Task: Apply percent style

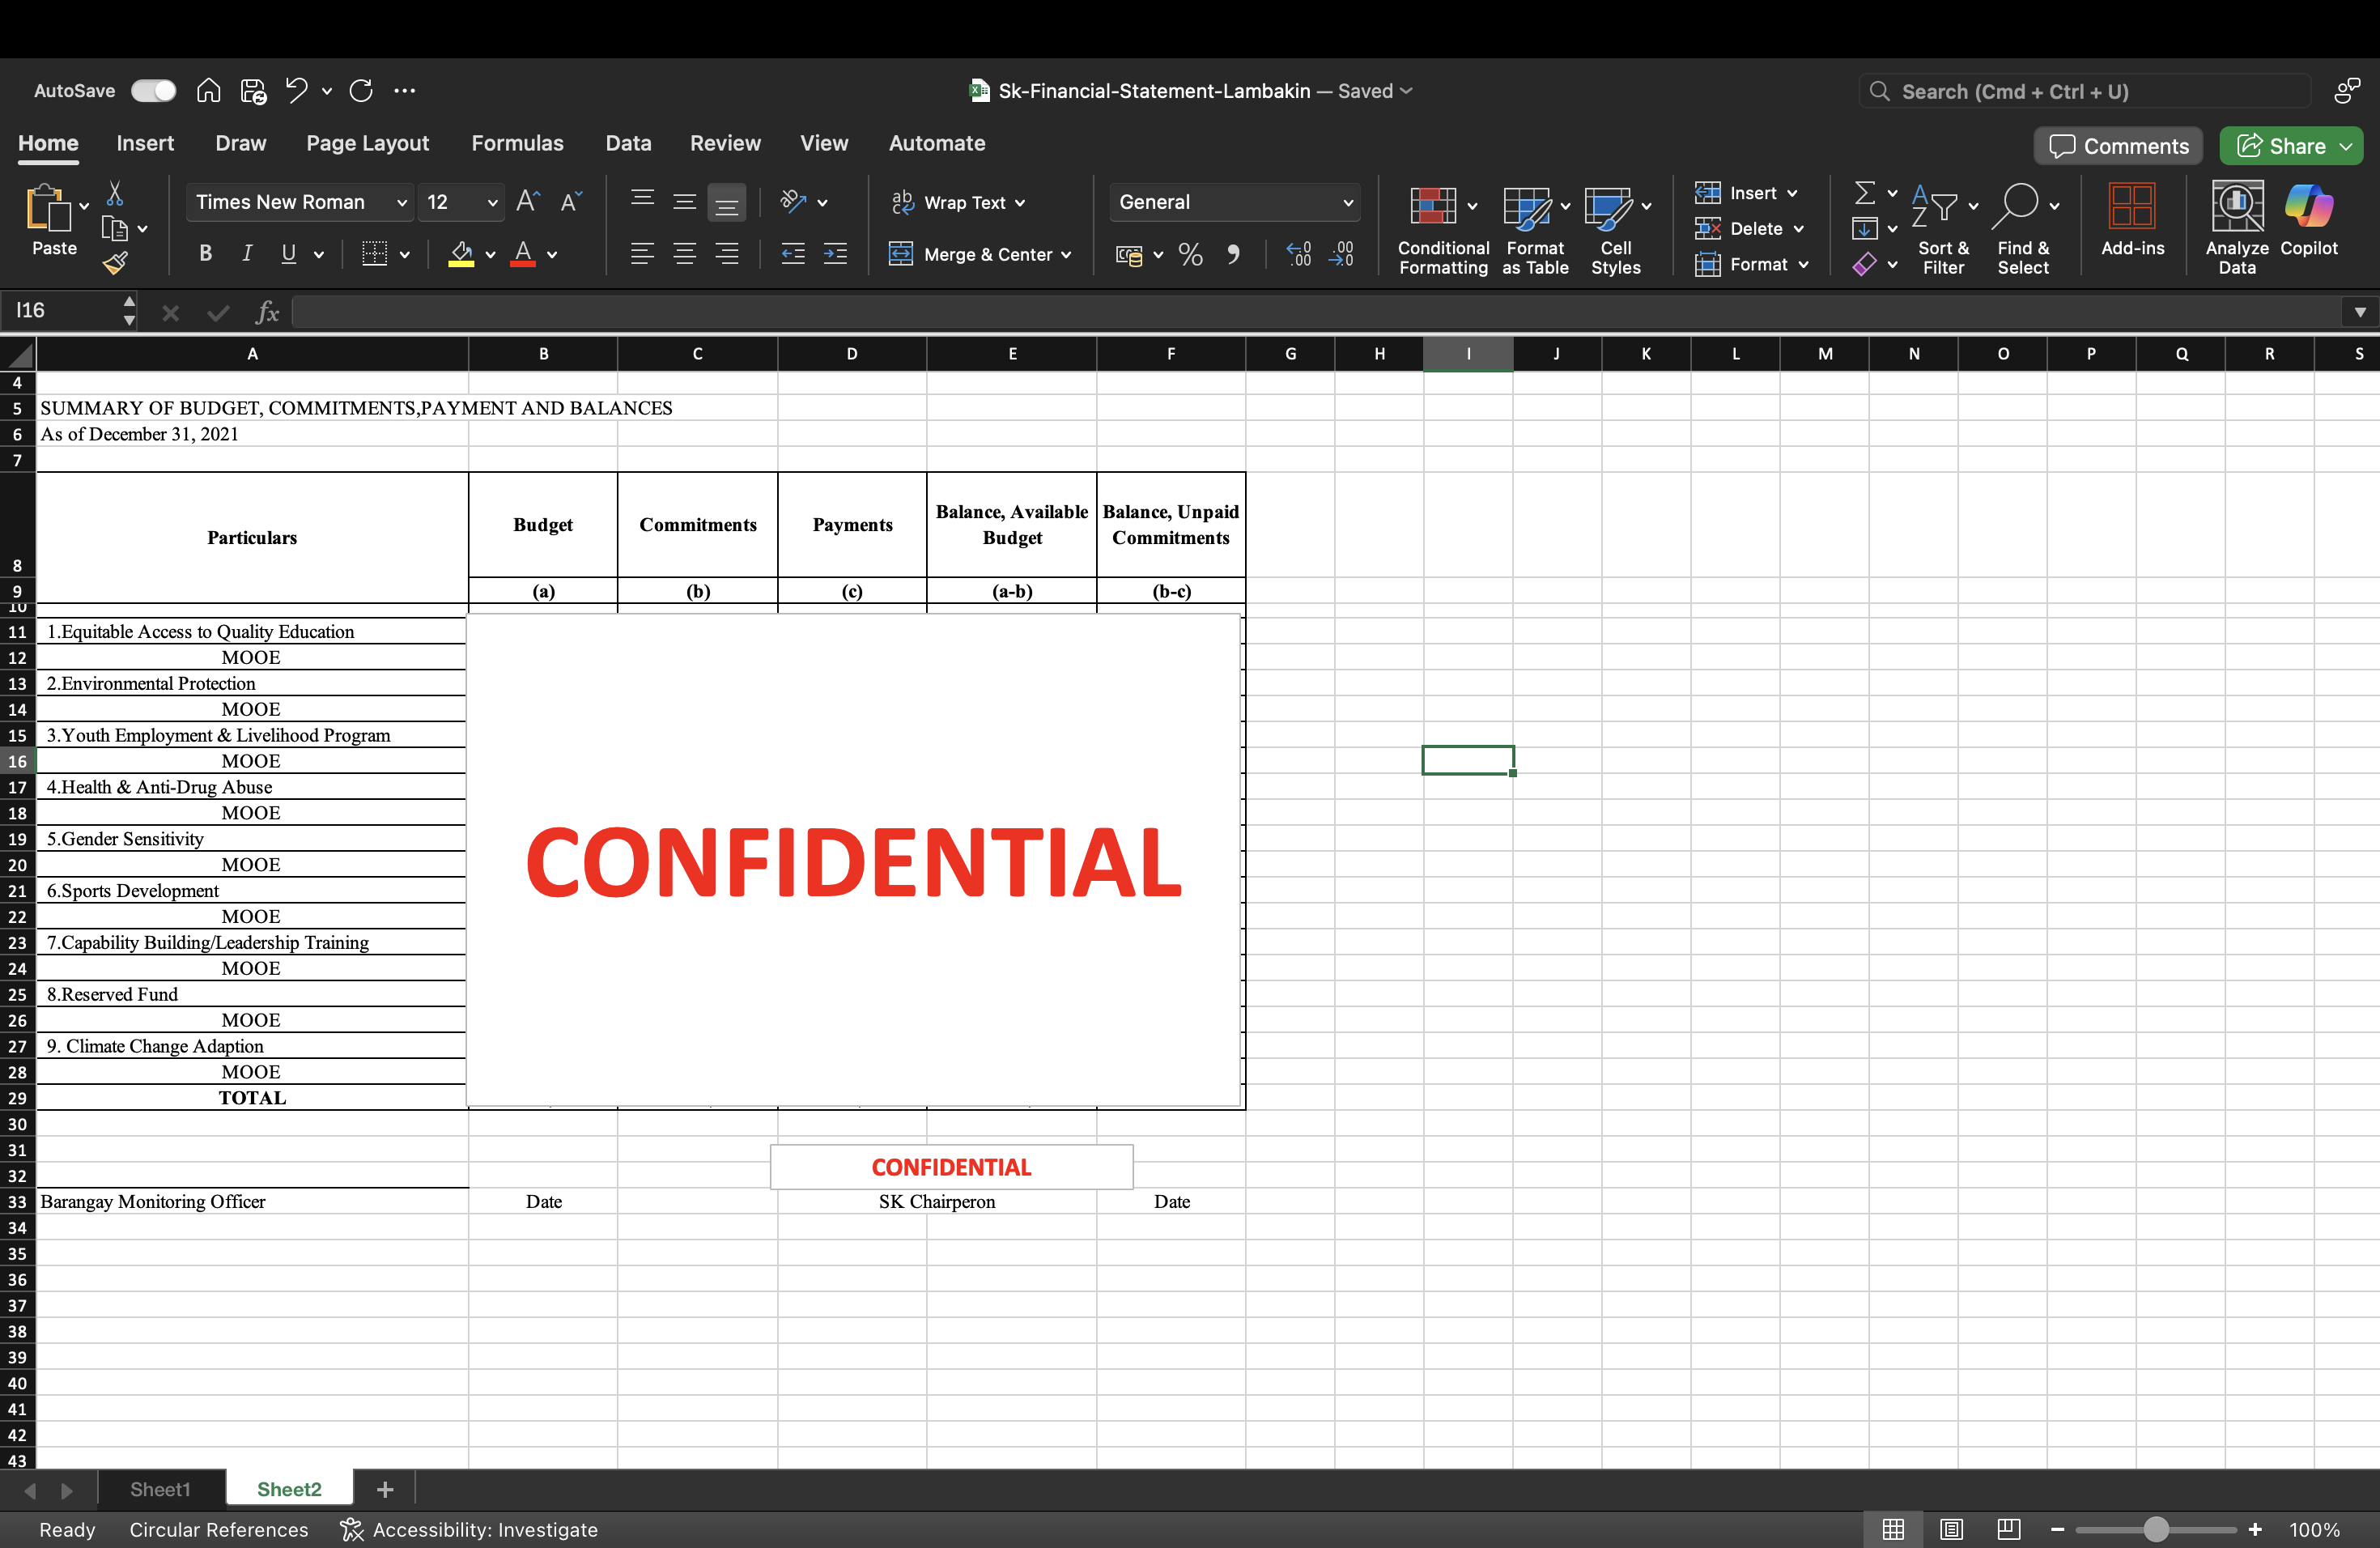Action: [1190, 255]
